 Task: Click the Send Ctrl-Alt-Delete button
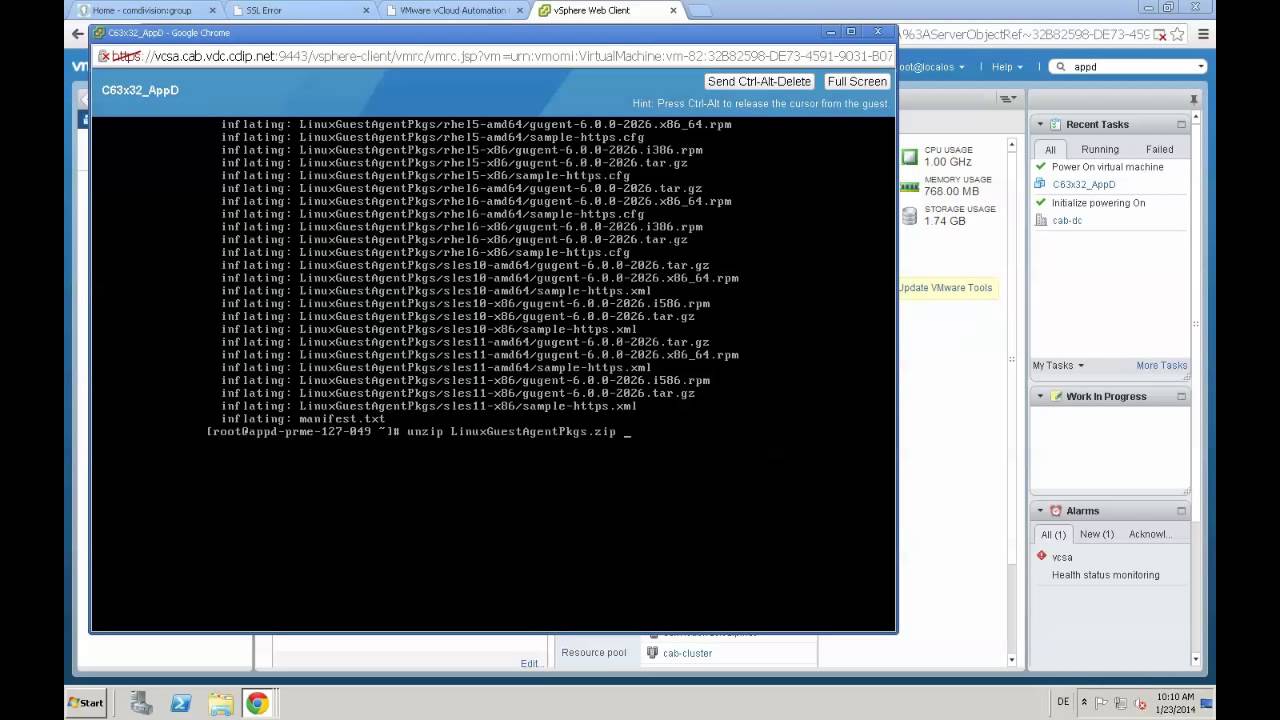point(759,81)
